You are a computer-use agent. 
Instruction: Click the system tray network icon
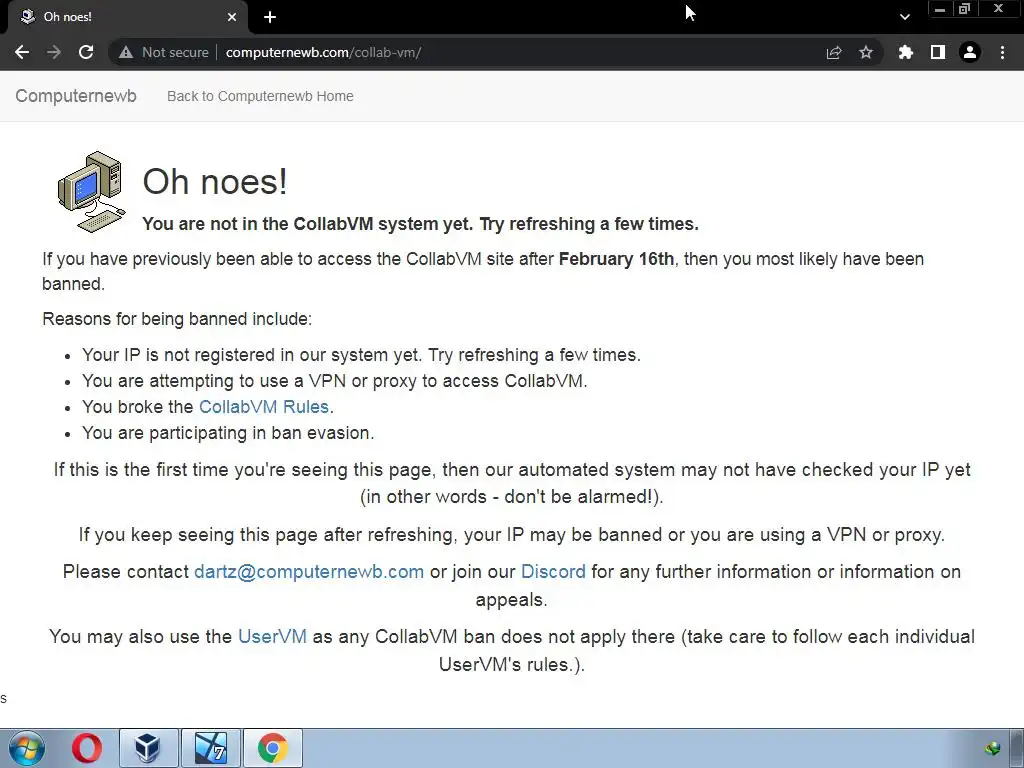(x=993, y=748)
